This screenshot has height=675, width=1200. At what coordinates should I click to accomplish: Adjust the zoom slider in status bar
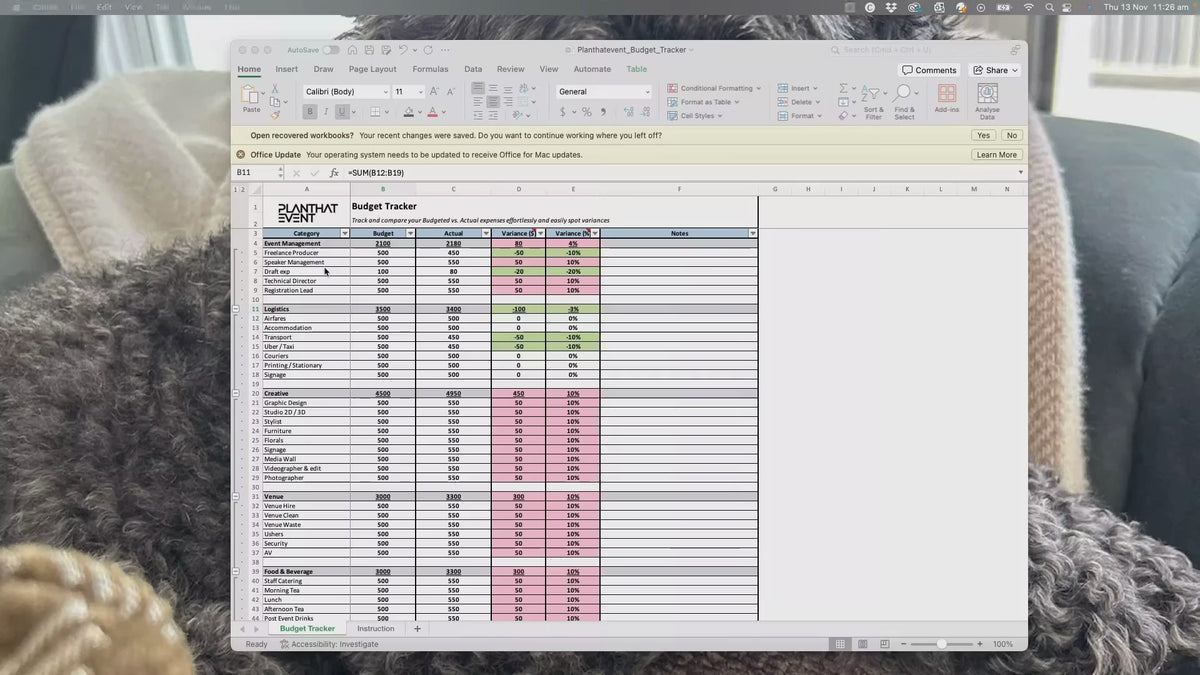pyautogui.click(x=941, y=644)
